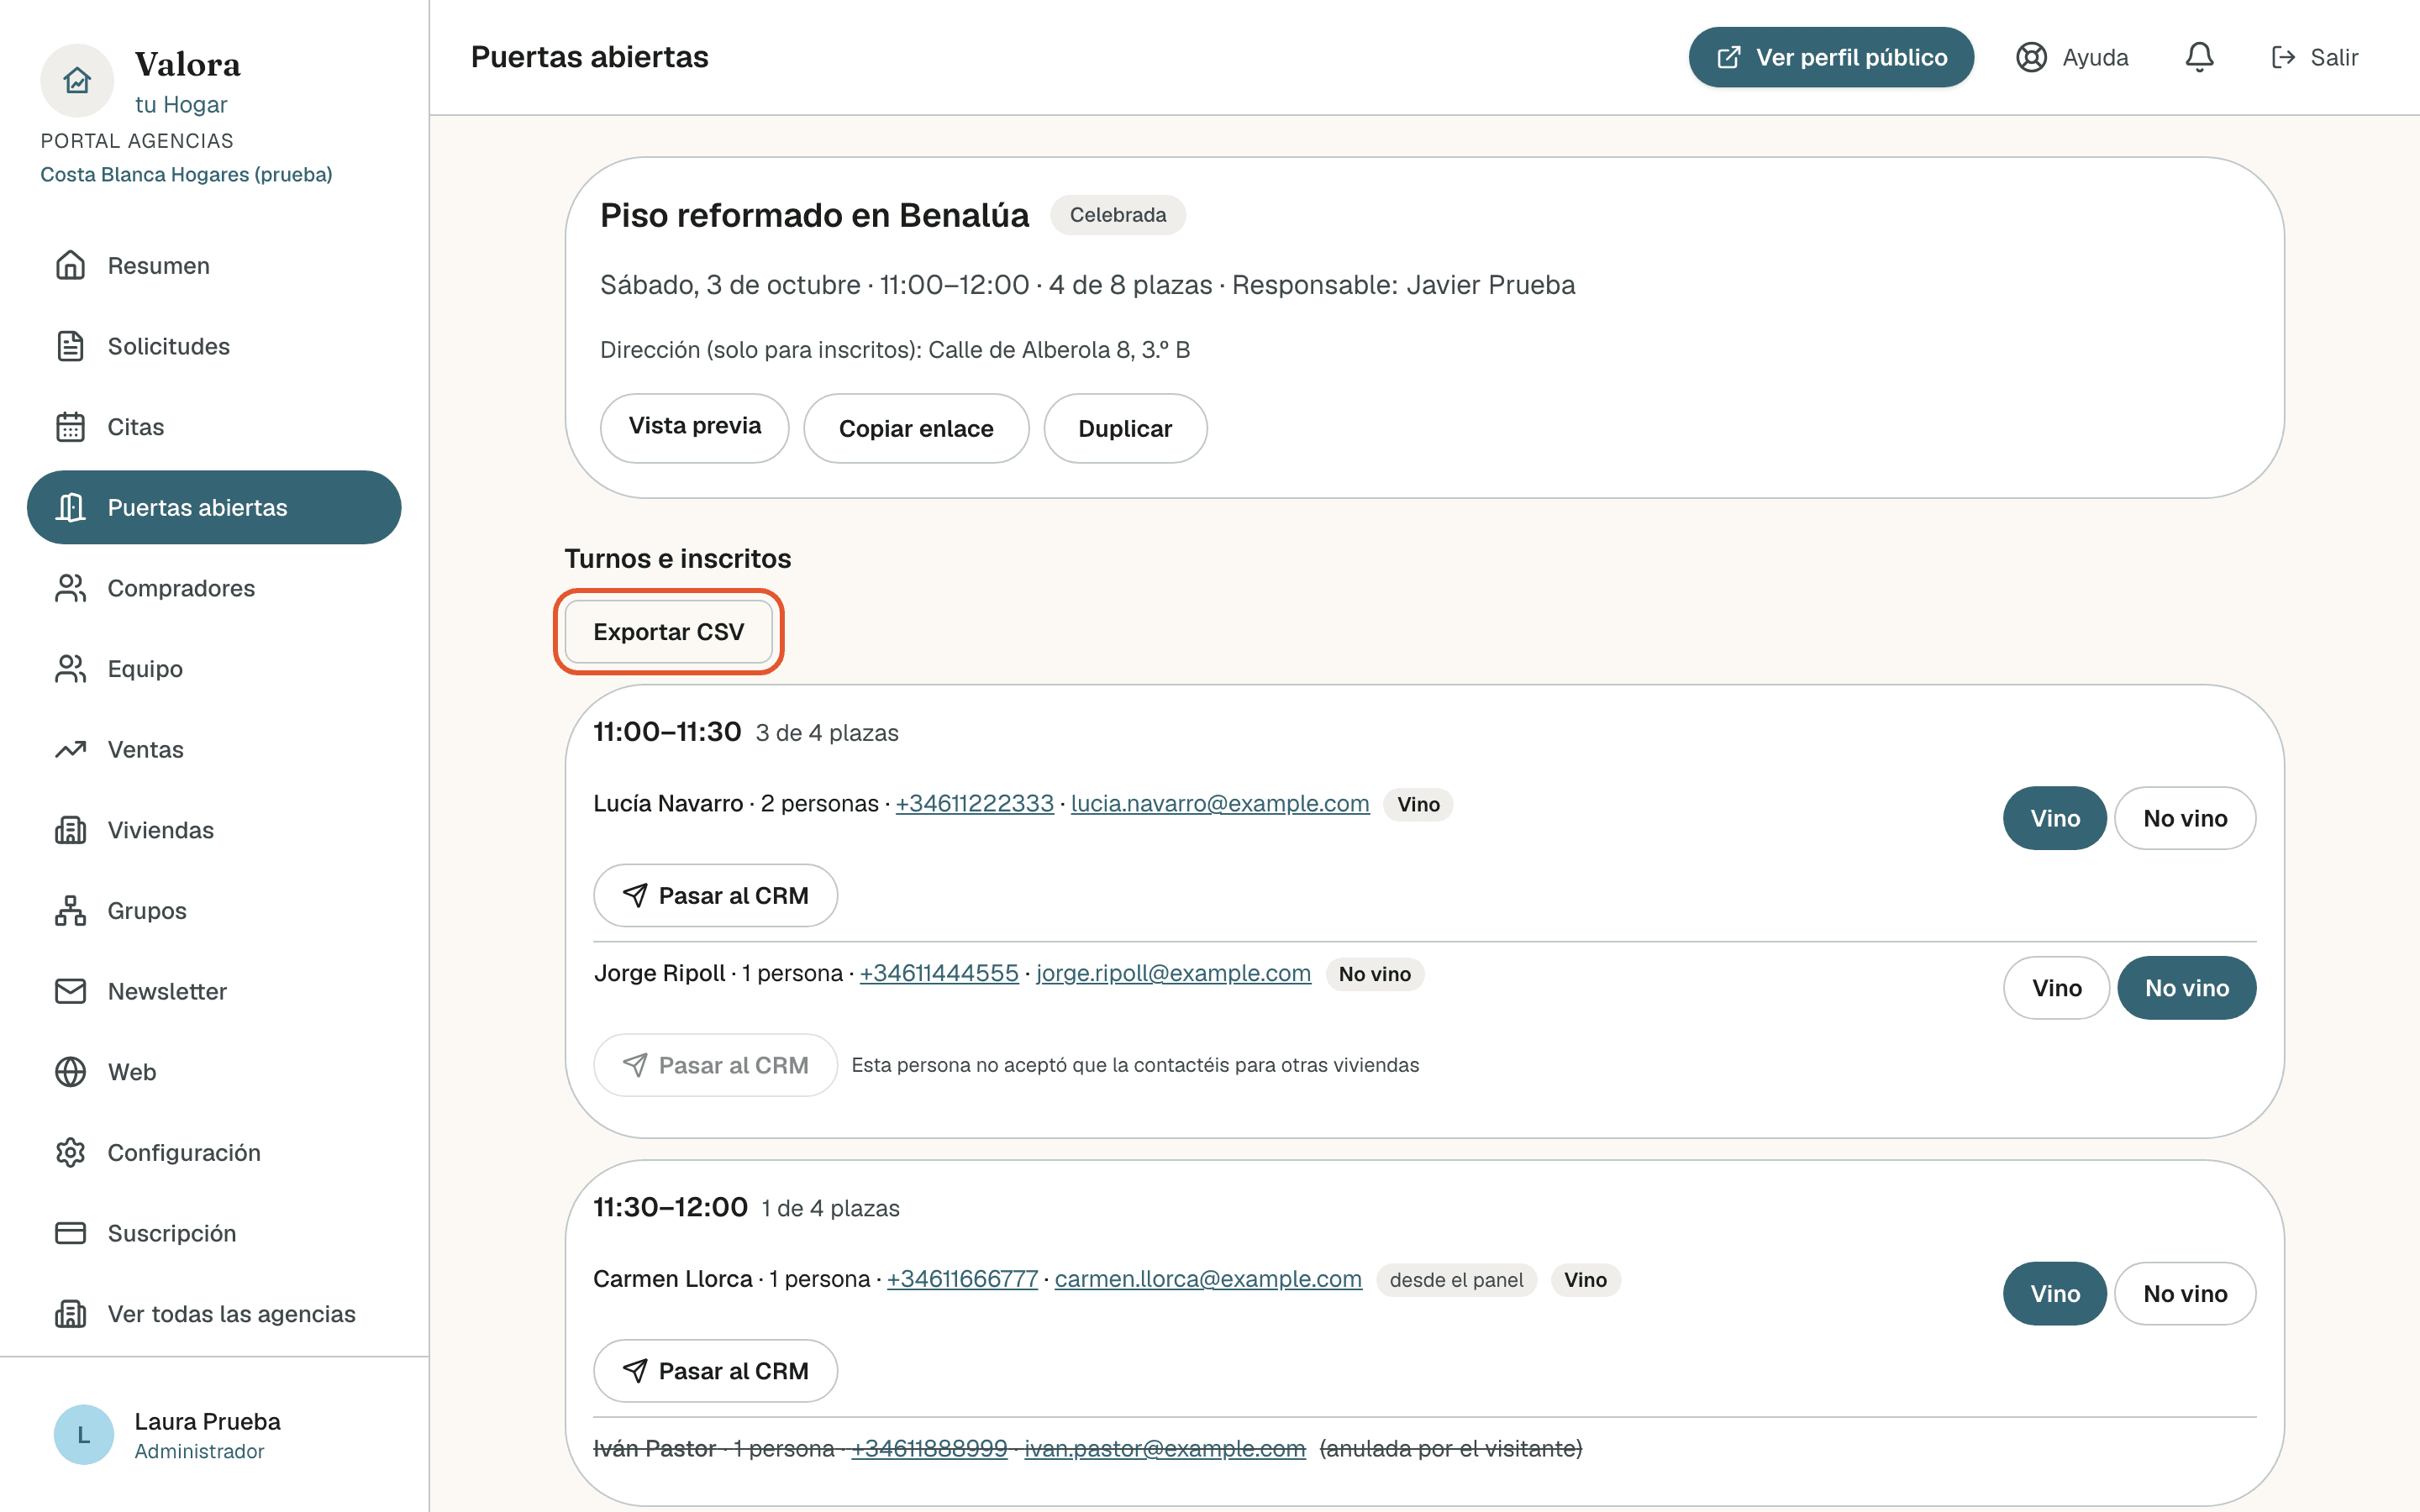Click the Configuración gear icon
This screenshot has height=1512, width=2420.
[x=70, y=1153]
